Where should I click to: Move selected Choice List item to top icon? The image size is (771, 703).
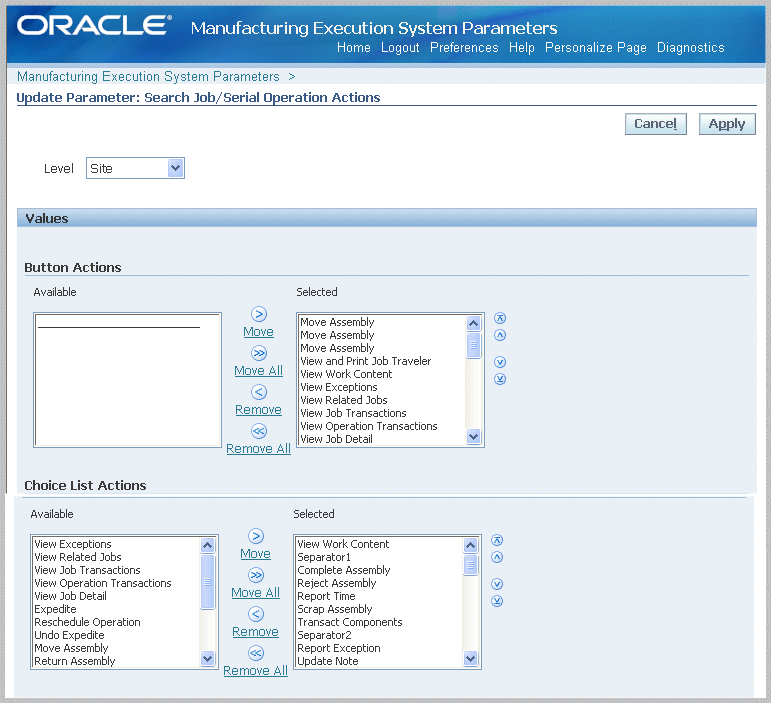[497, 540]
